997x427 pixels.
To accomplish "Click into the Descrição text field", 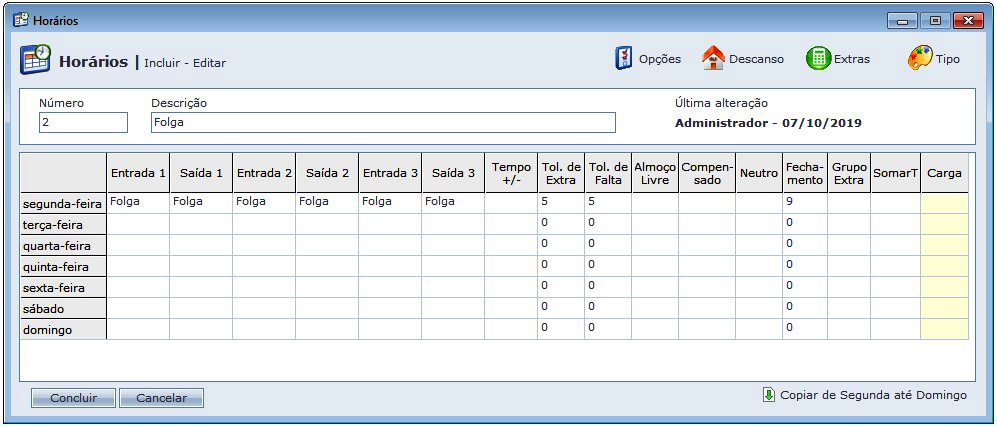I will coord(383,122).
